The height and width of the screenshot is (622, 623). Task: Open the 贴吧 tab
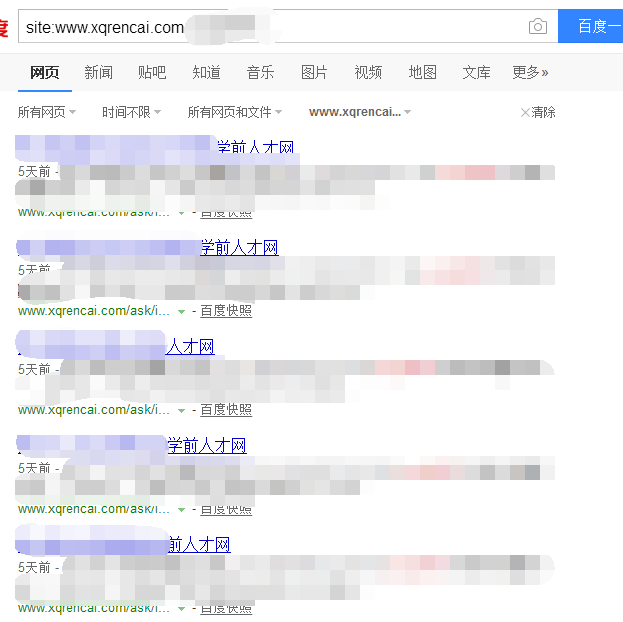click(152, 72)
